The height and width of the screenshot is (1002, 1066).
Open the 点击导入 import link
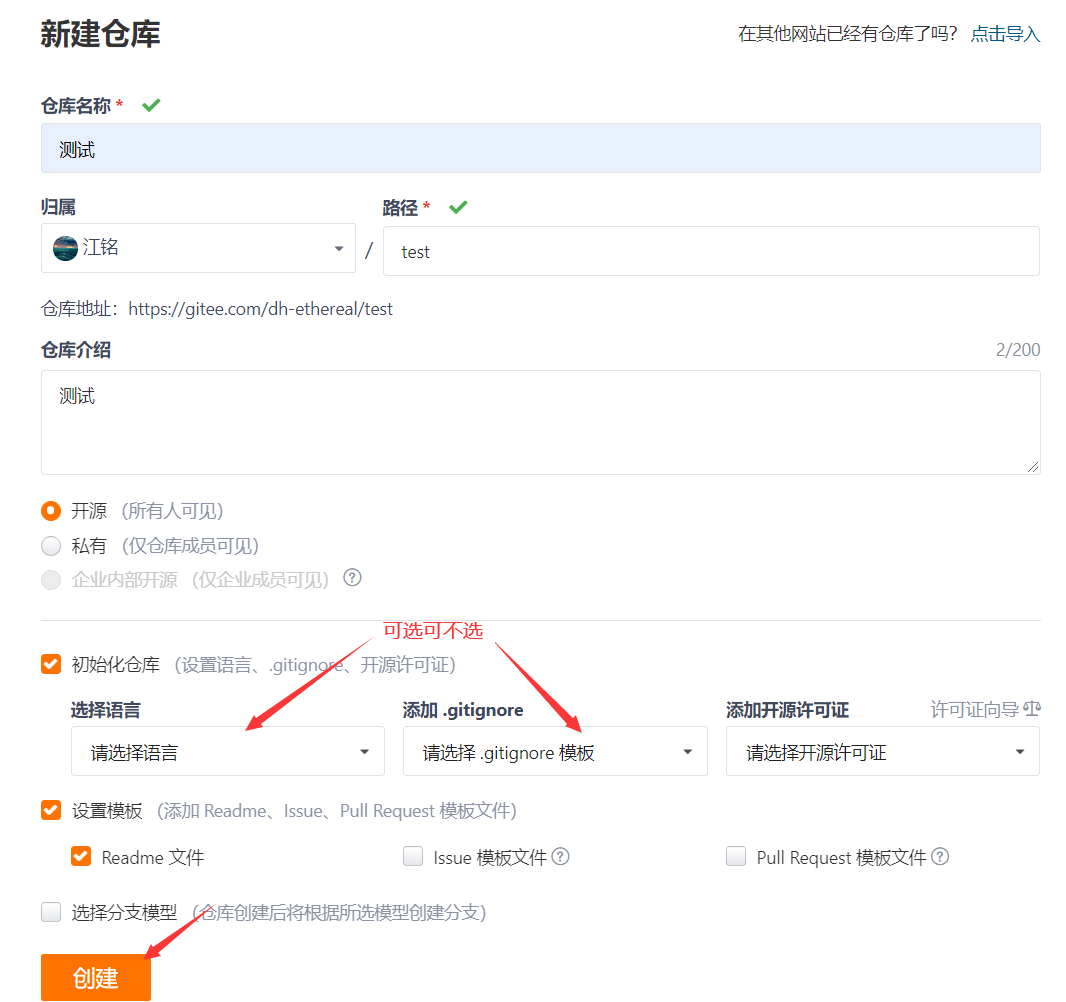click(x=1005, y=33)
